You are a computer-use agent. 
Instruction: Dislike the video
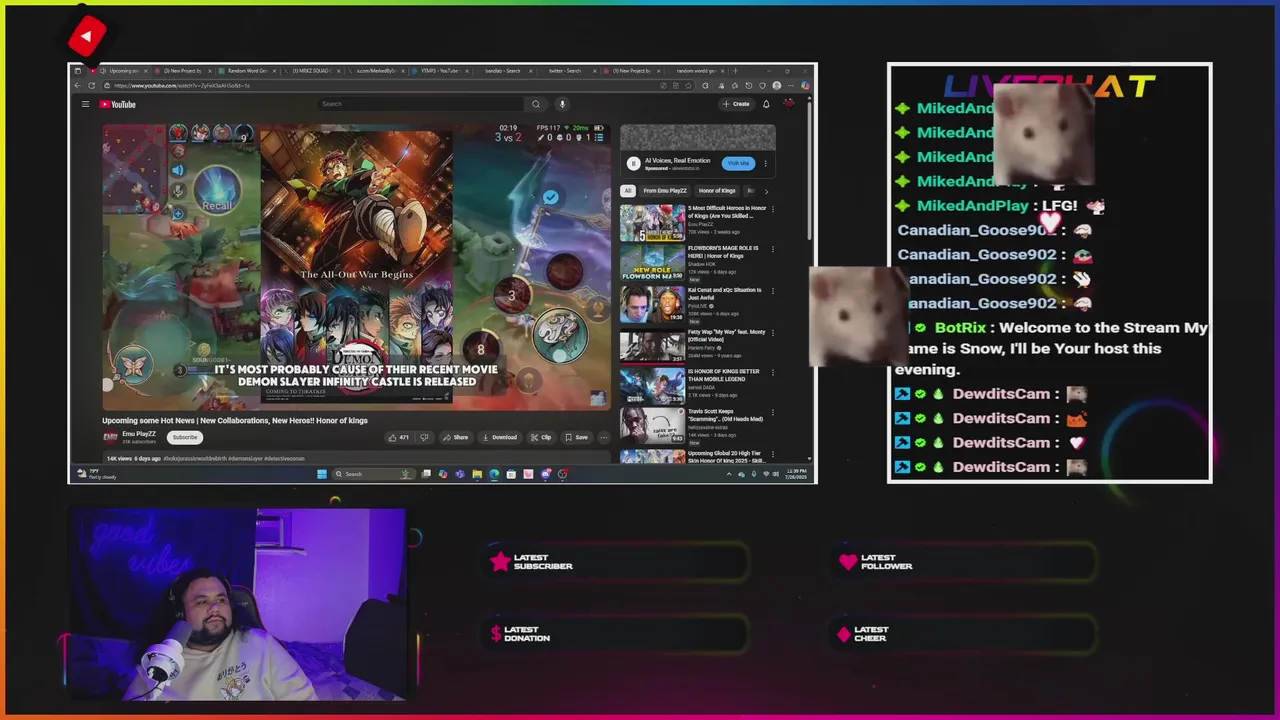[x=424, y=437]
